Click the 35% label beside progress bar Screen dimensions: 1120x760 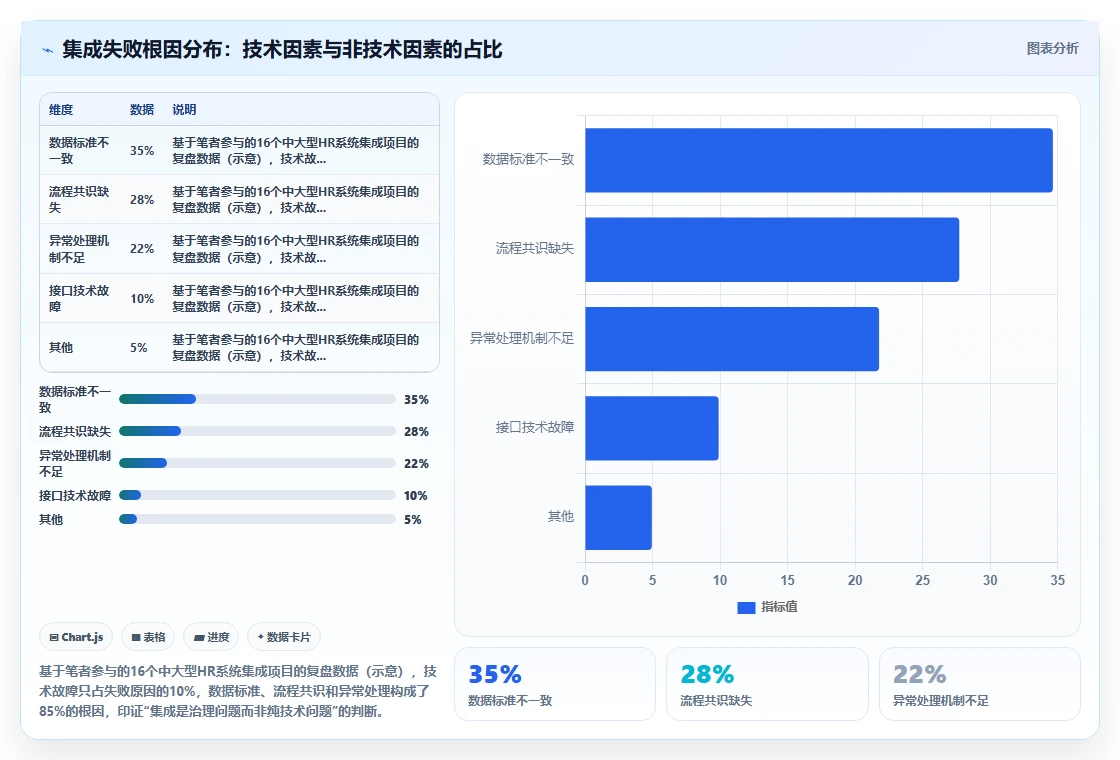(x=416, y=400)
